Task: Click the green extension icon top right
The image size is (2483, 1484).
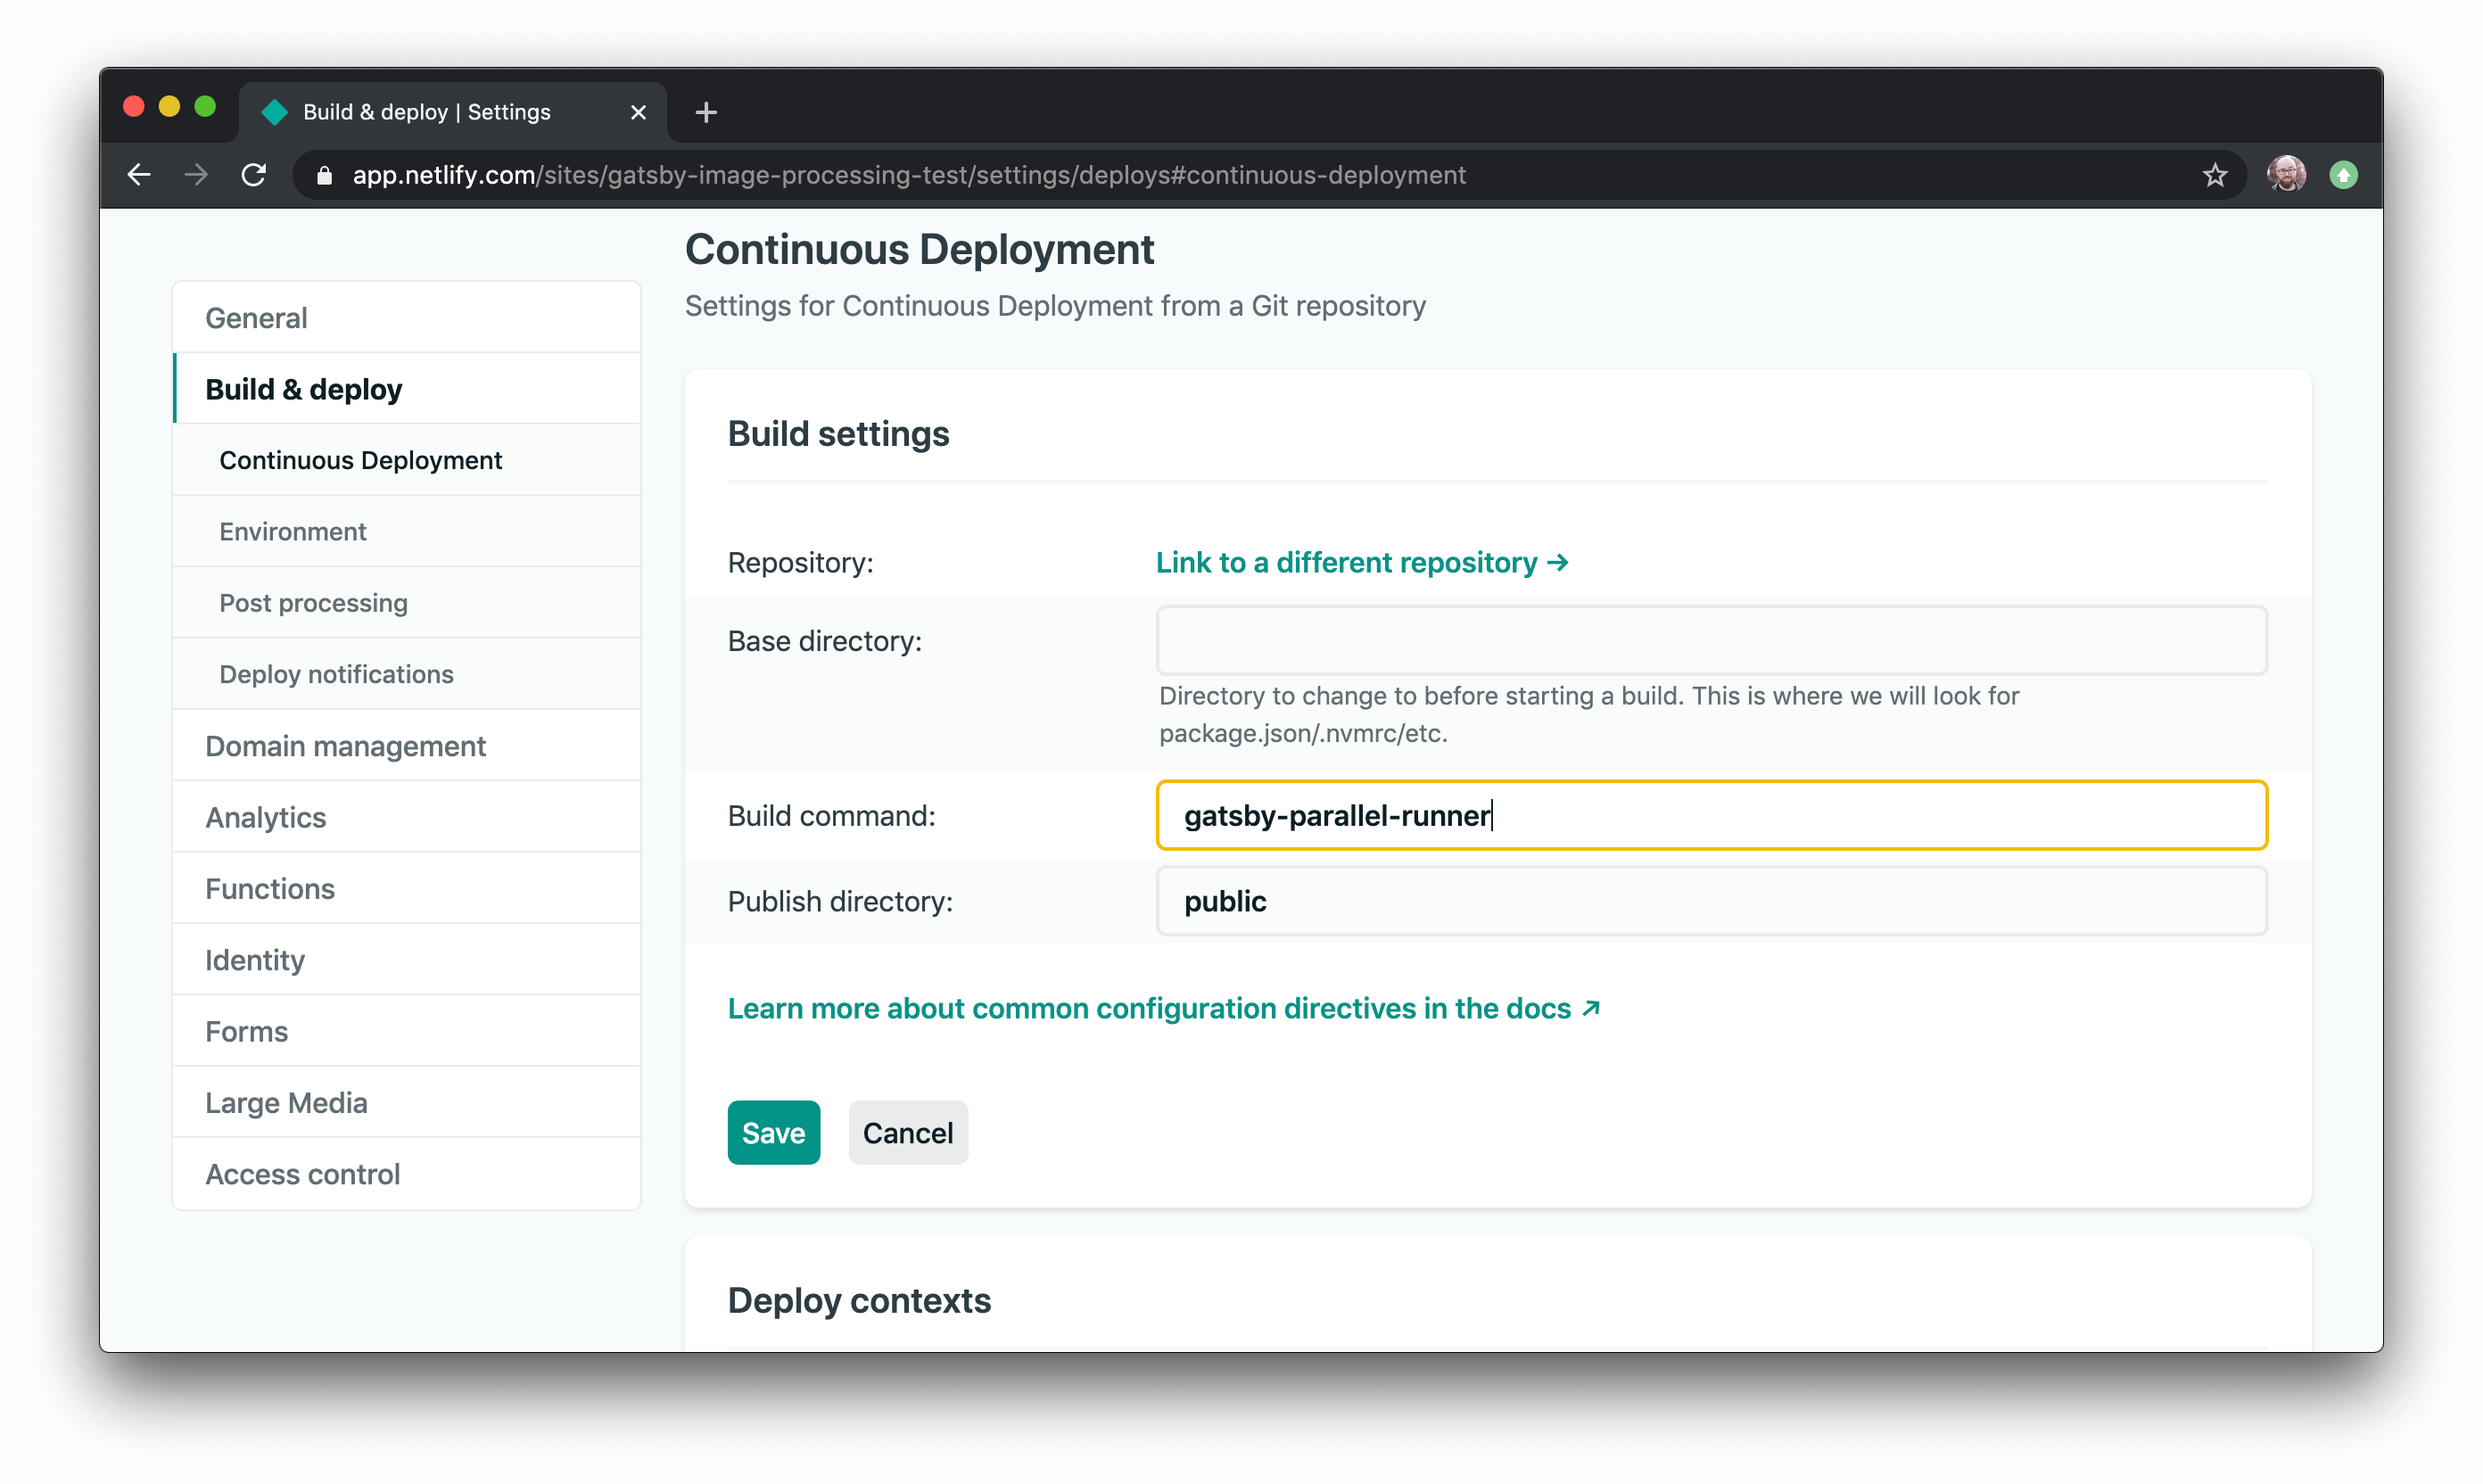Action: pos(2344,173)
